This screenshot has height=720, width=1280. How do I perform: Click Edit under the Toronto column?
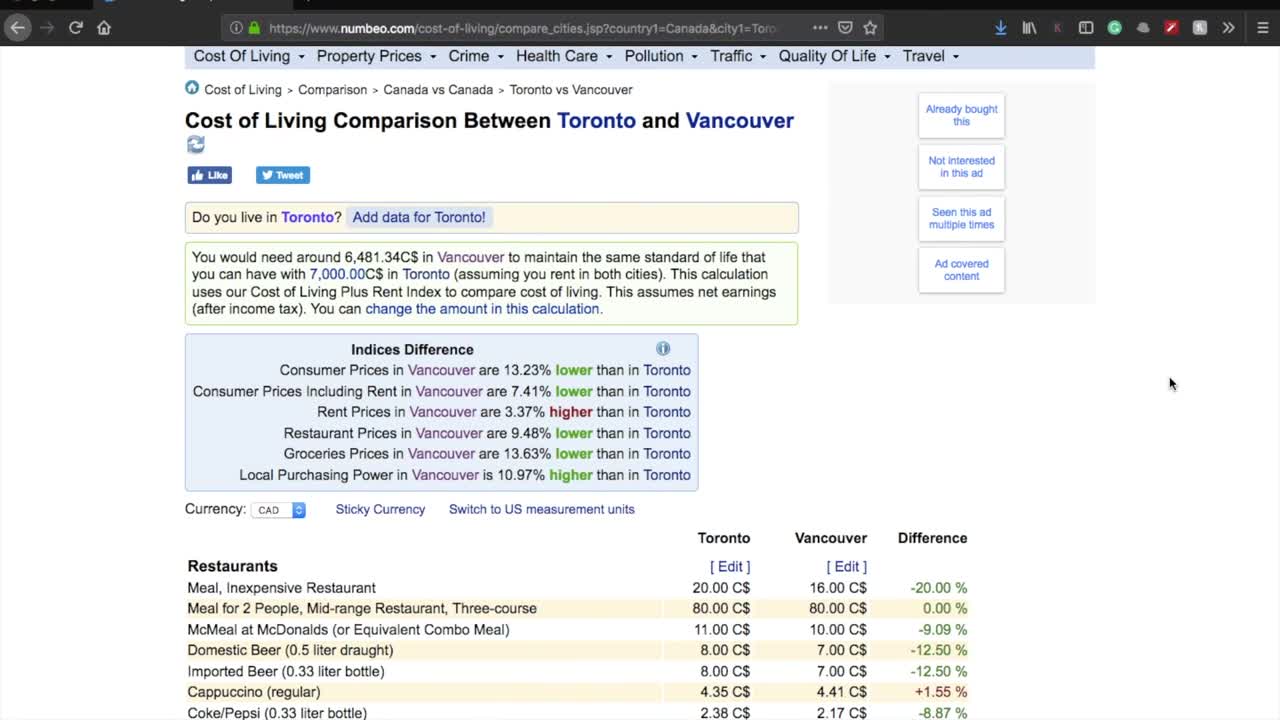730,567
